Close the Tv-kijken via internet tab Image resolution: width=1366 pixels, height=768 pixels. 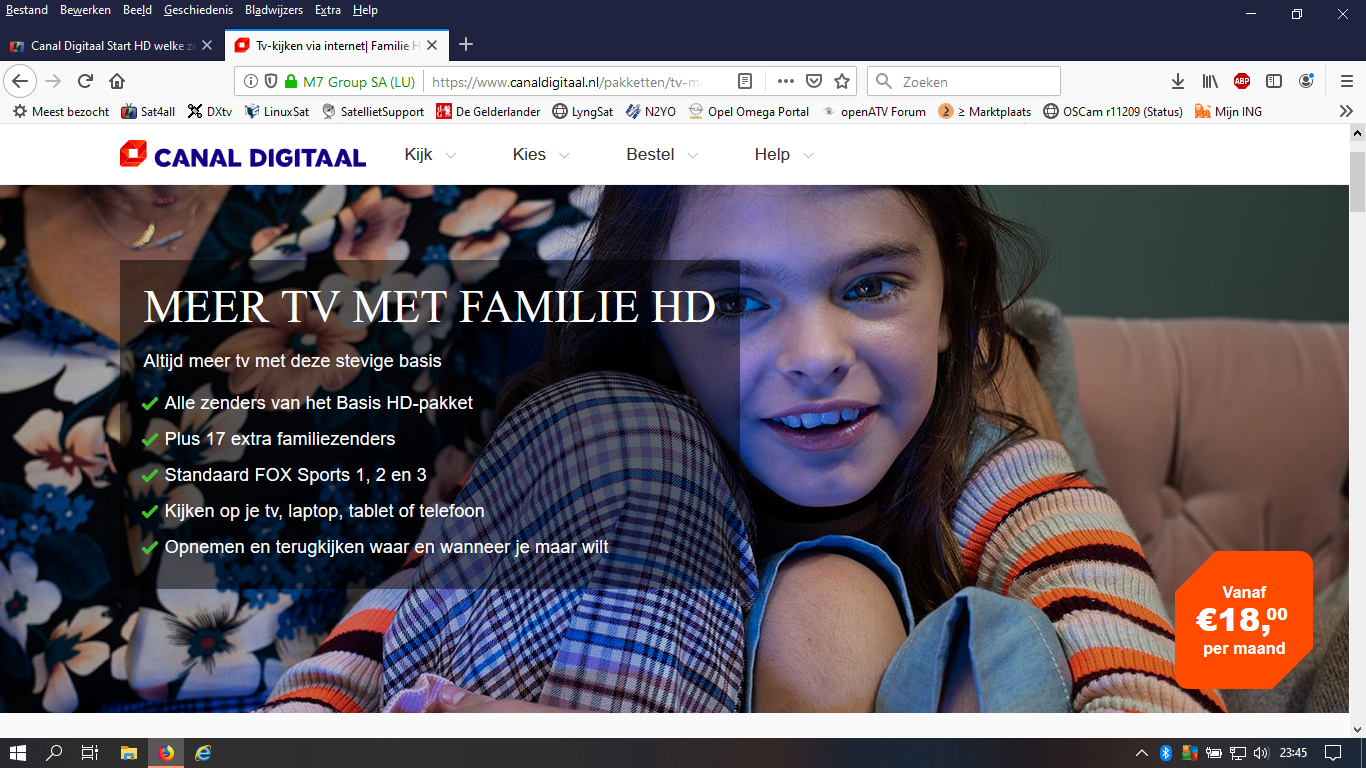[432, 45]
